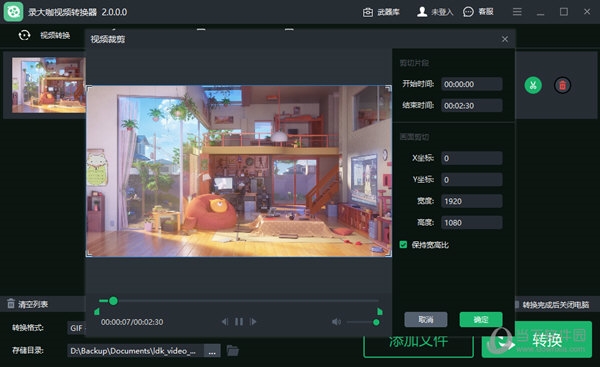The image size is (600, 367).
Task: Toggle the 保持宽高比 checkbox
Action: click(x=403, y=245)
